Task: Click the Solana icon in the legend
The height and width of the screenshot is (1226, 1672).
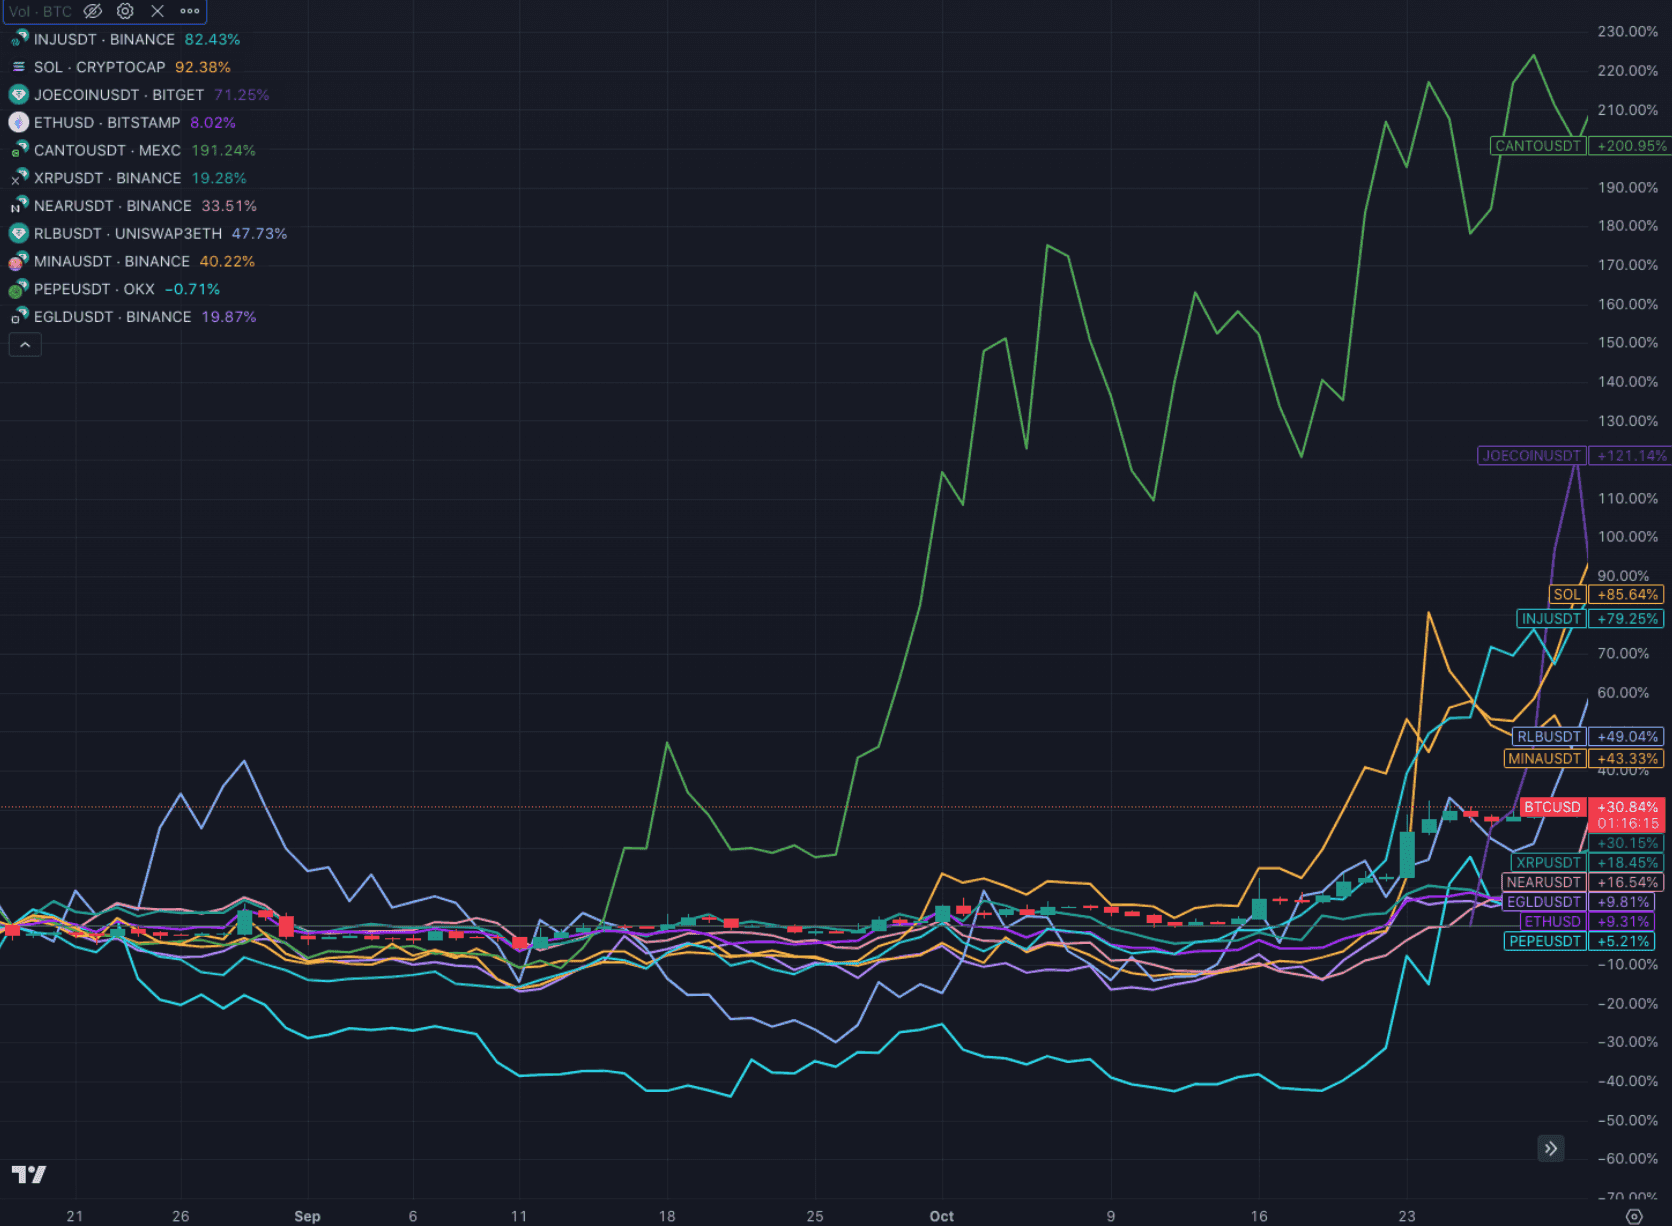Action: [18, 67]
